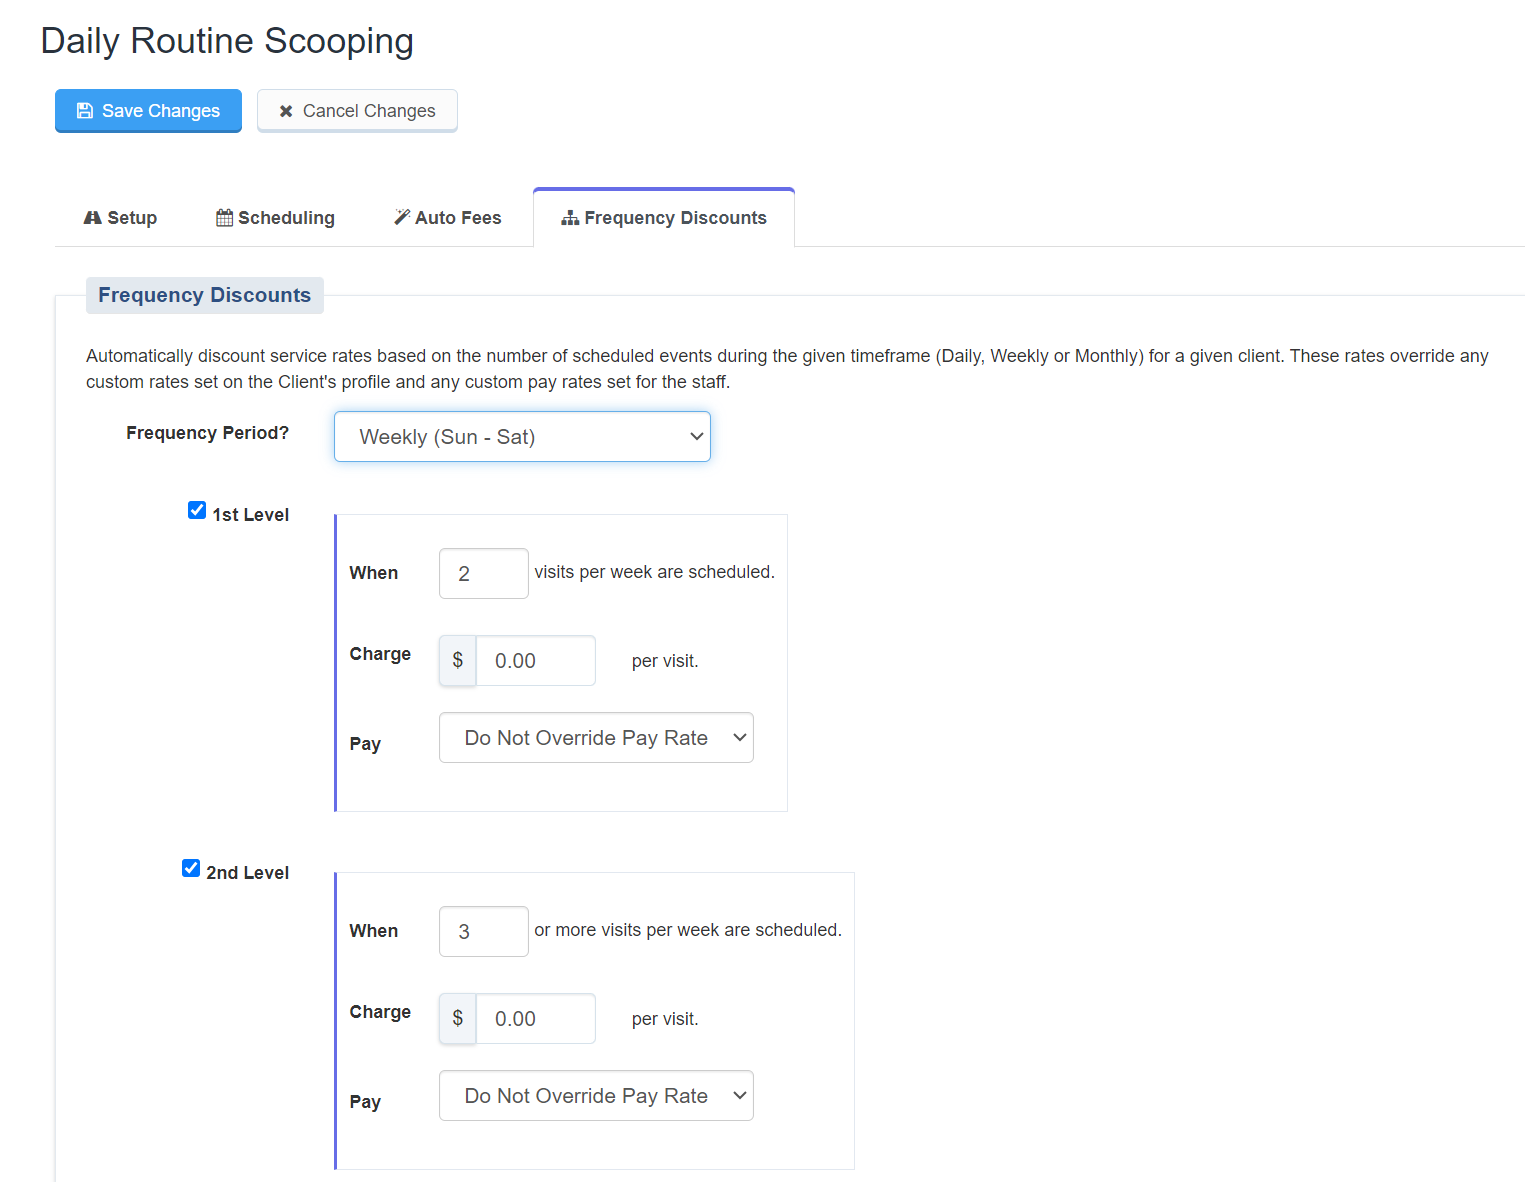This screenshot has height=1182, width=1525.
Task: Click the 2nd Level visits count field
Action: pyautogui.click(x=484, y=931)
